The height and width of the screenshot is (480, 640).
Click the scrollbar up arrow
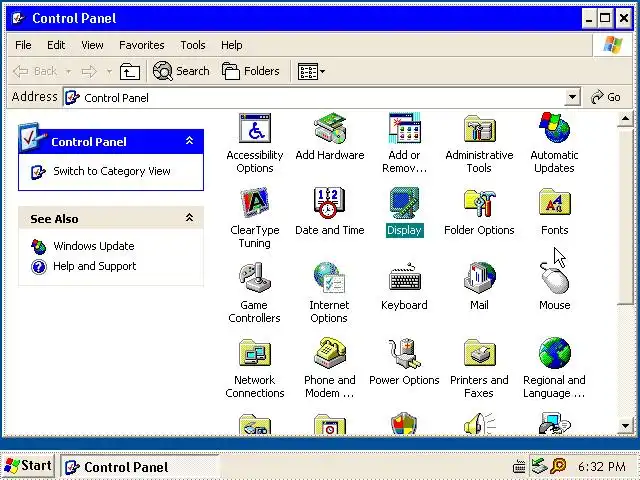click(625, 119)
